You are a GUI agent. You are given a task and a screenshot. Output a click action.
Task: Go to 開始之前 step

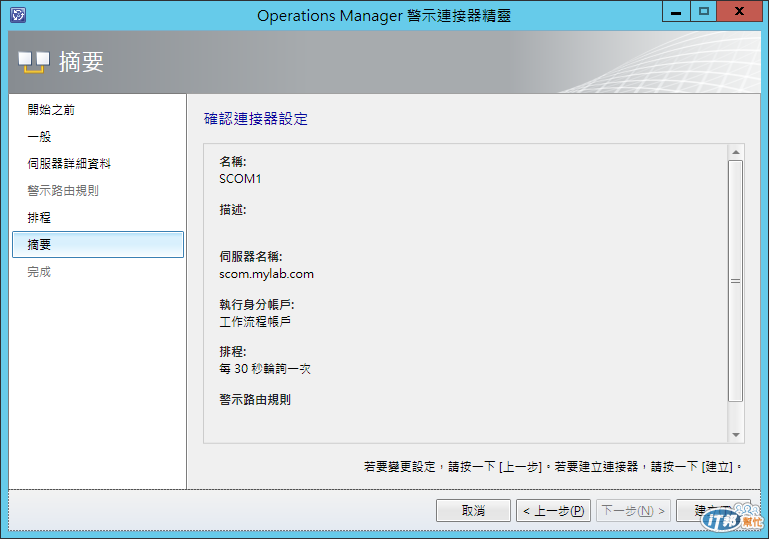(x=51, y=110)
